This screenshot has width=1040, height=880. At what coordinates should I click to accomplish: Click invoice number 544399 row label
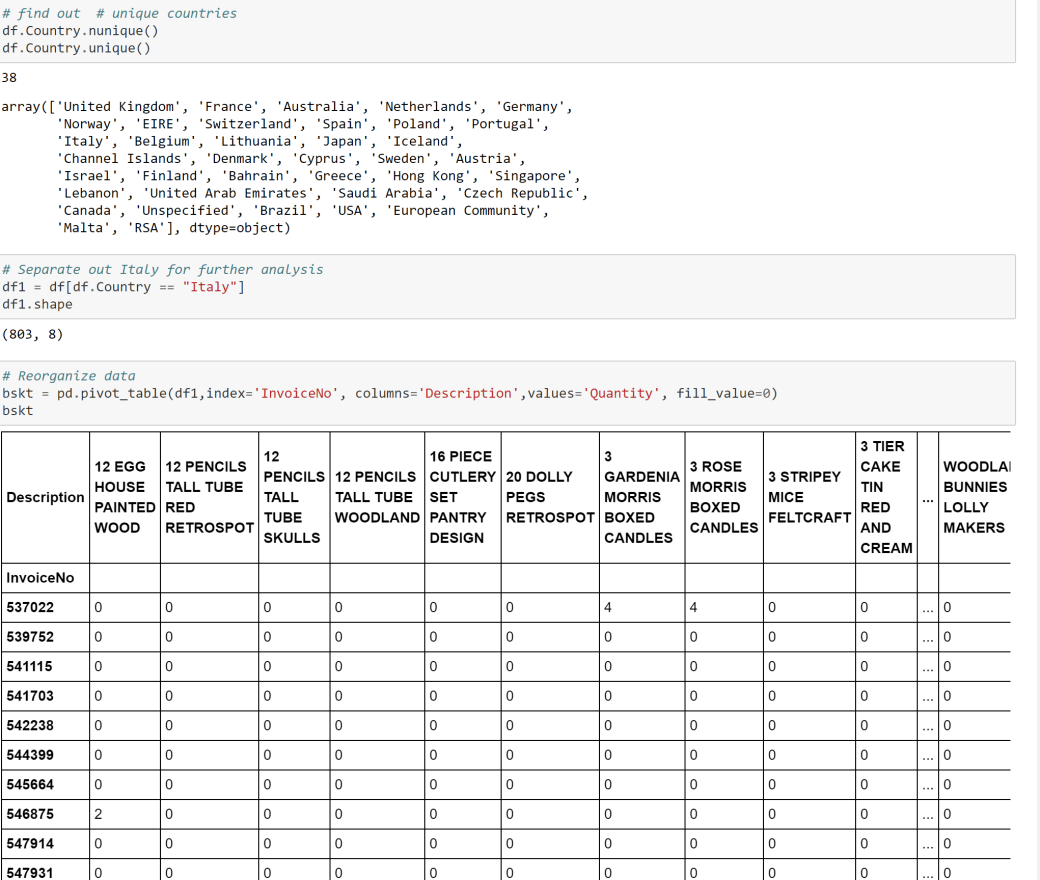tap(30, 755)
